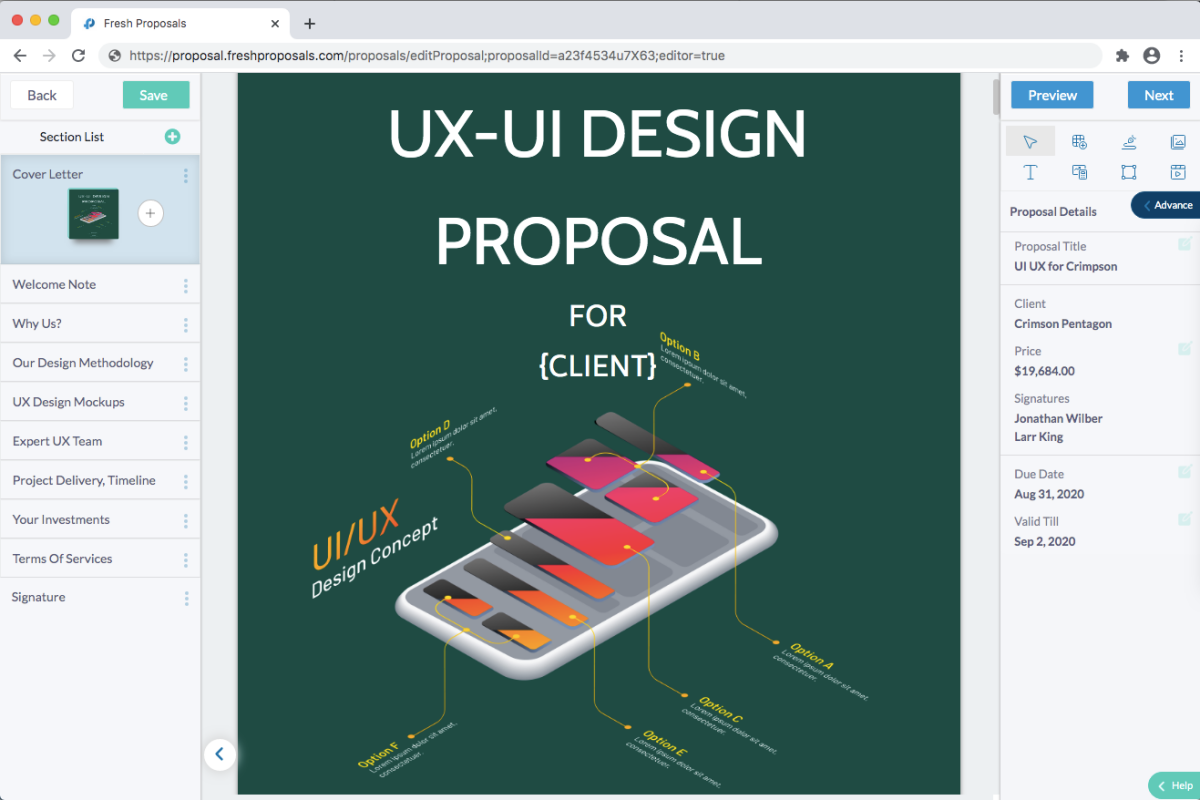Select the image gallery tool icon
Viewport: 1200px width, 800px height.
[1178, 142]
